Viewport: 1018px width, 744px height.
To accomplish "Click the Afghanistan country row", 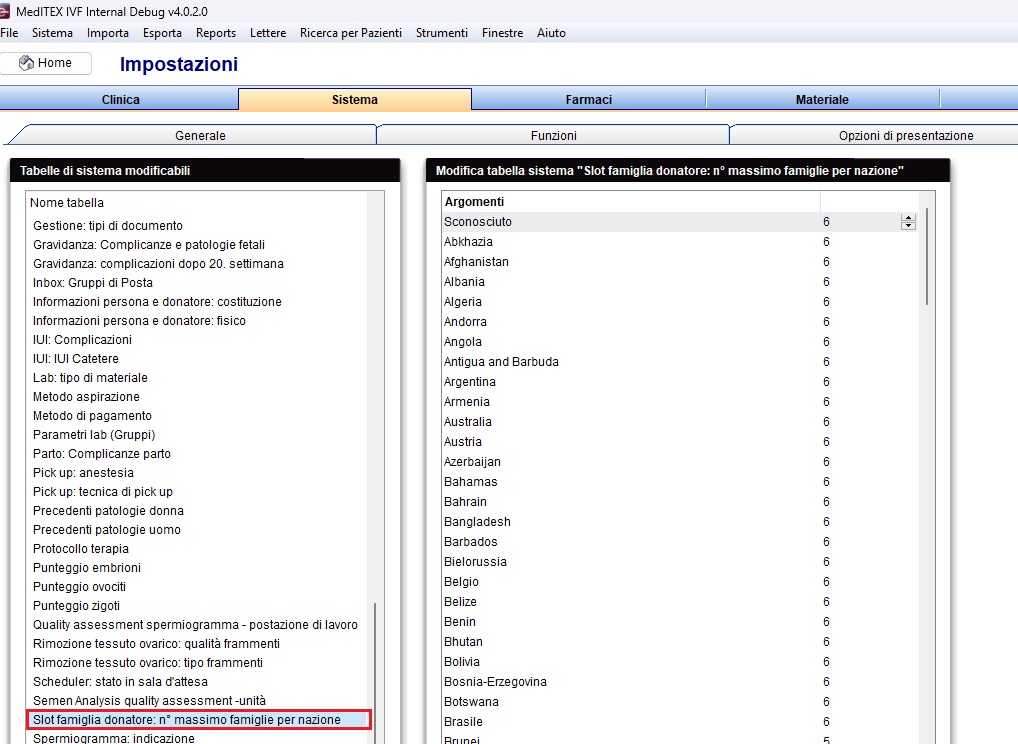I will 680,262.
